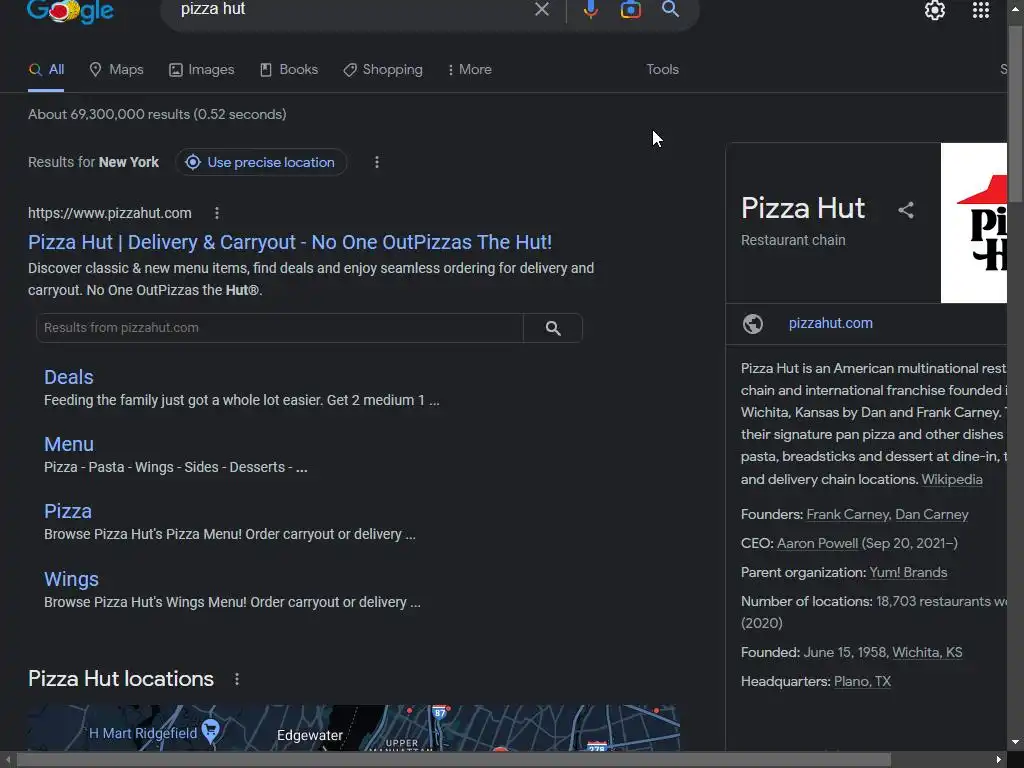This screenshot has width=1024, height=768.
Task: Open Pizza Hut Delivery & Carryout result title
Action: pyautogui.click(x=290, y=242)
